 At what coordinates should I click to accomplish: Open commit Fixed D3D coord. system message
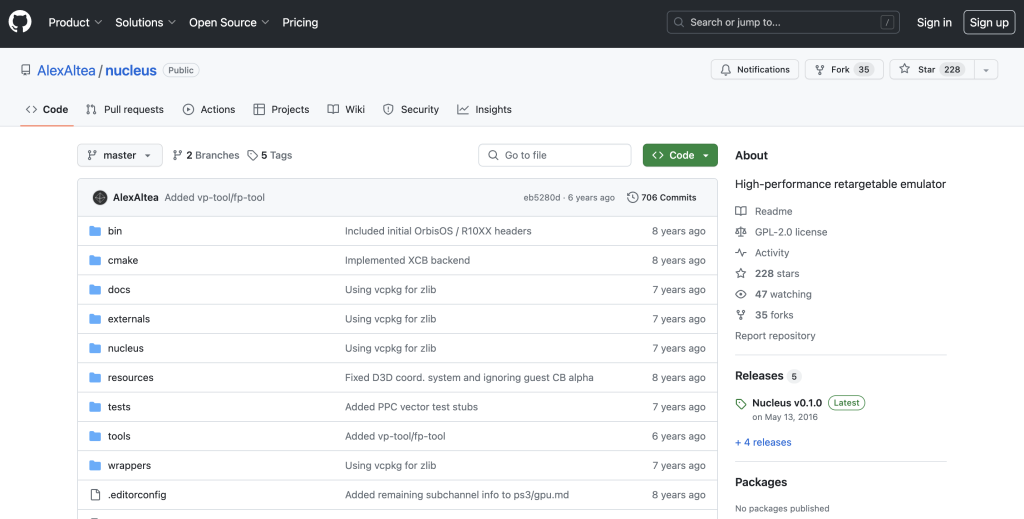pyautogui.click(x=469, y=378)
